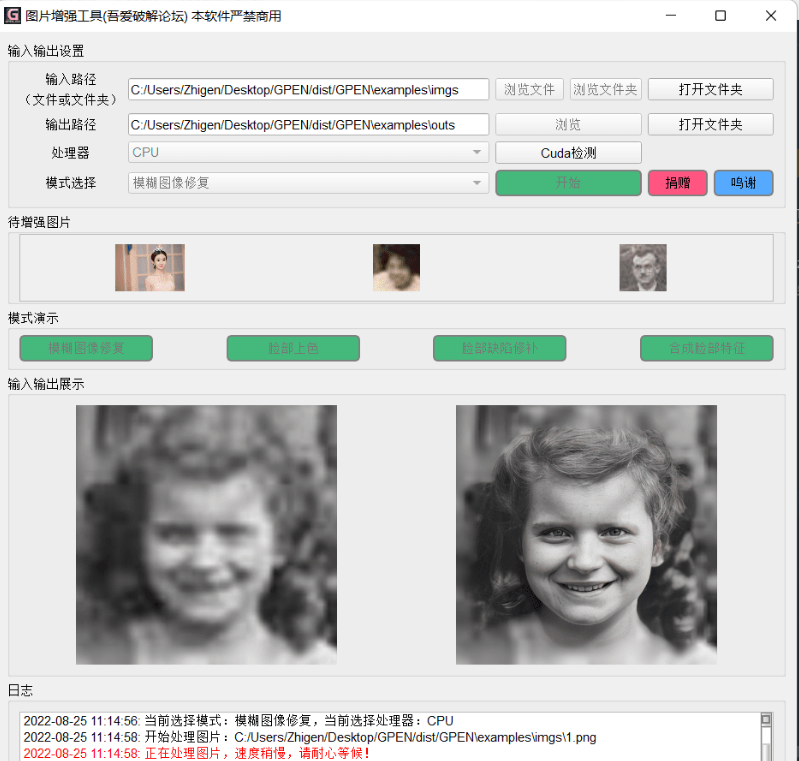Select the old man portrait thumbnail
The image size is (799, 761).
click(x=642, y=267)
